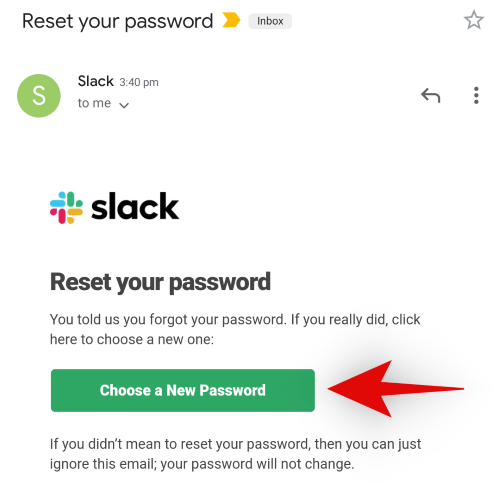Toggle the yellow importance marker
The height and width of the screenshot is (497, 500).
231,20
